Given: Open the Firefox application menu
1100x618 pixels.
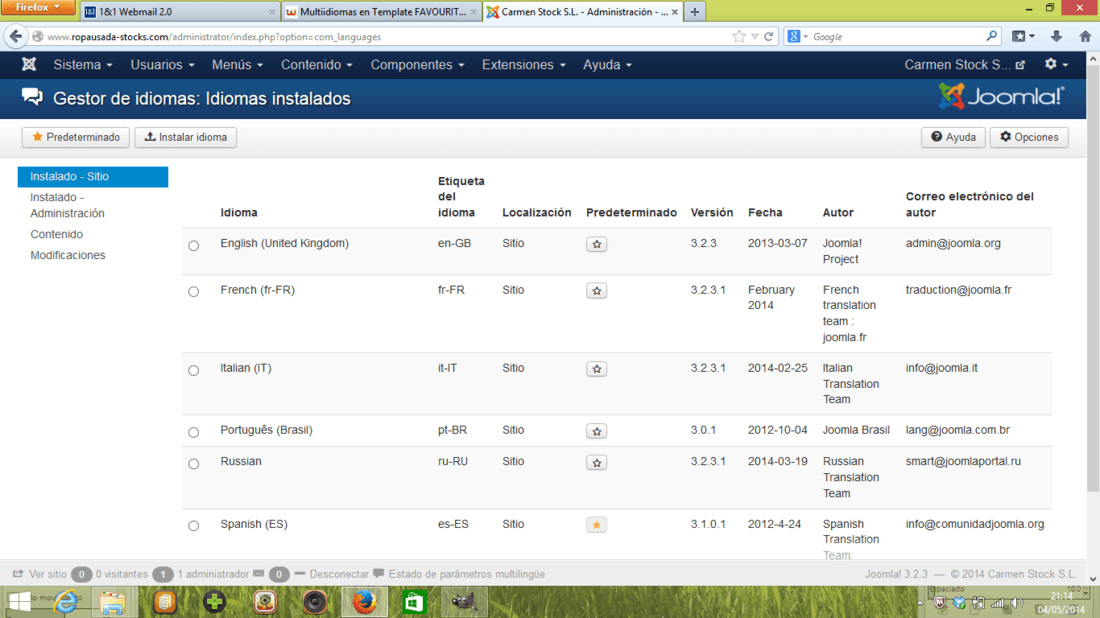Looking at the screenshot, I should coord(38,8).
